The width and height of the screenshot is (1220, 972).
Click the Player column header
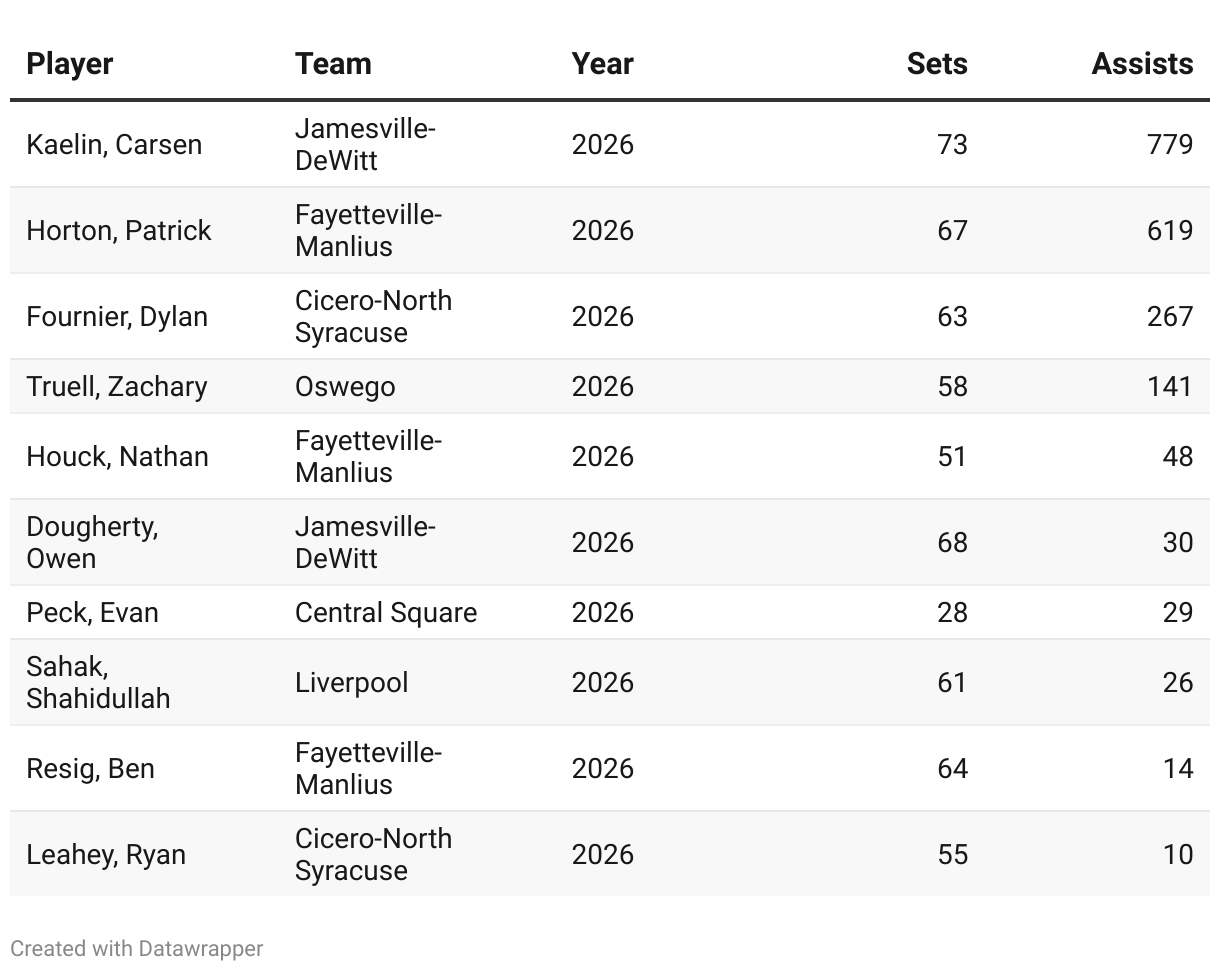[70, 64]
